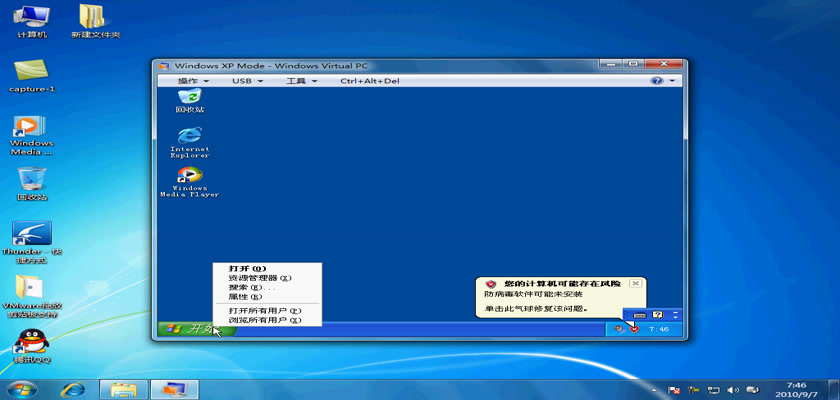Open the capture-1 desktop file
This screenshot has width=840, height=400.
(31, 72)
